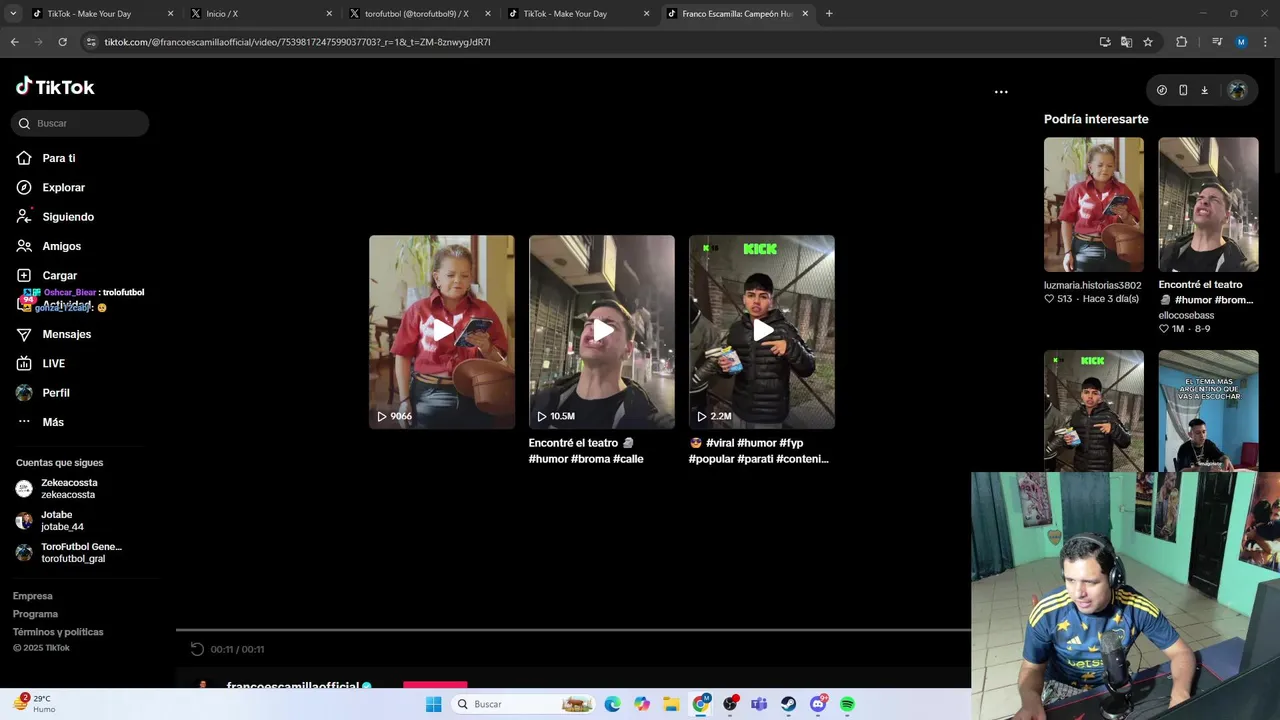The image size is (1280, 720).
Task: Click the Windows taskbar search box
Action: (x=523, y=704)
